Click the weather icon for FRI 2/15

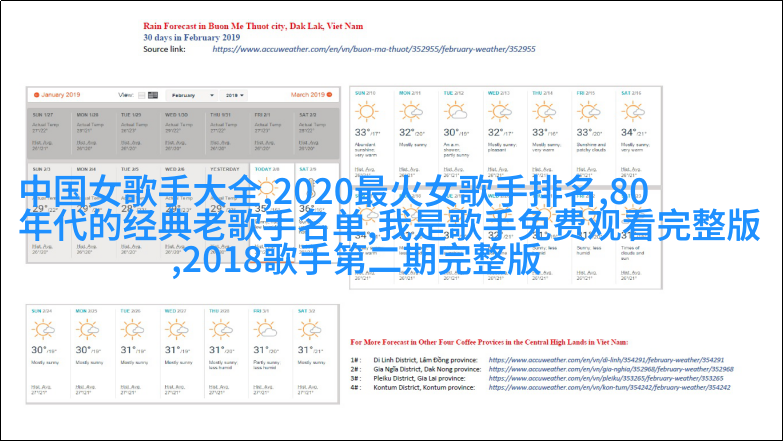tap(588, 111)
